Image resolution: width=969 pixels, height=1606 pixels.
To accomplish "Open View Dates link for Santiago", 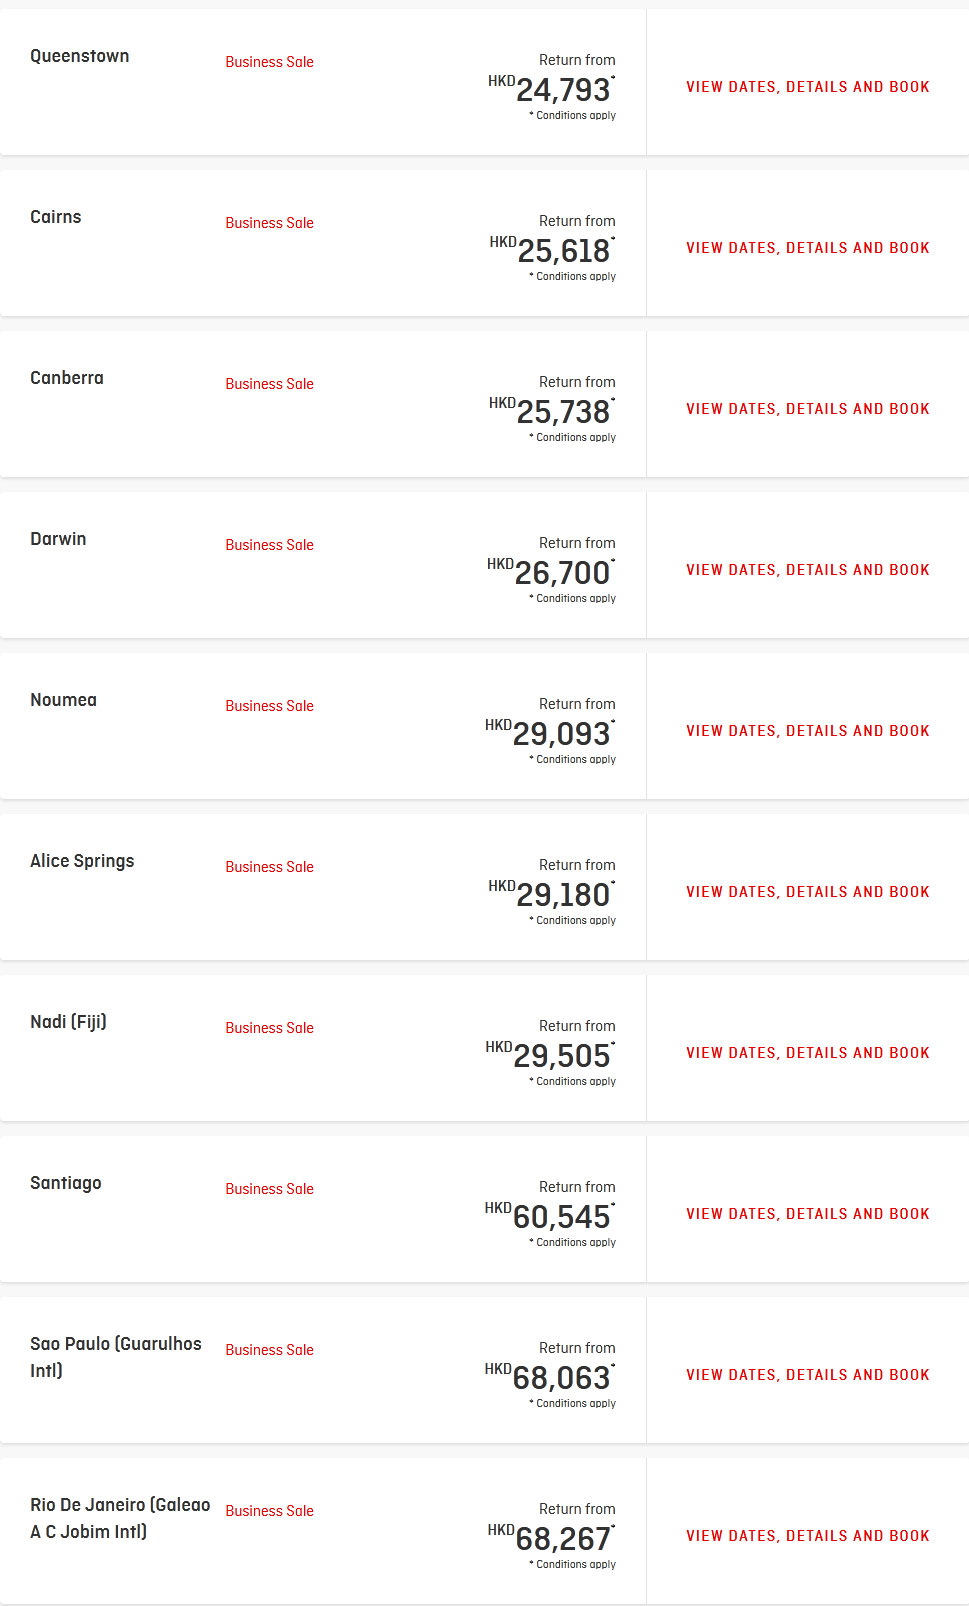I will point(808,1214).
